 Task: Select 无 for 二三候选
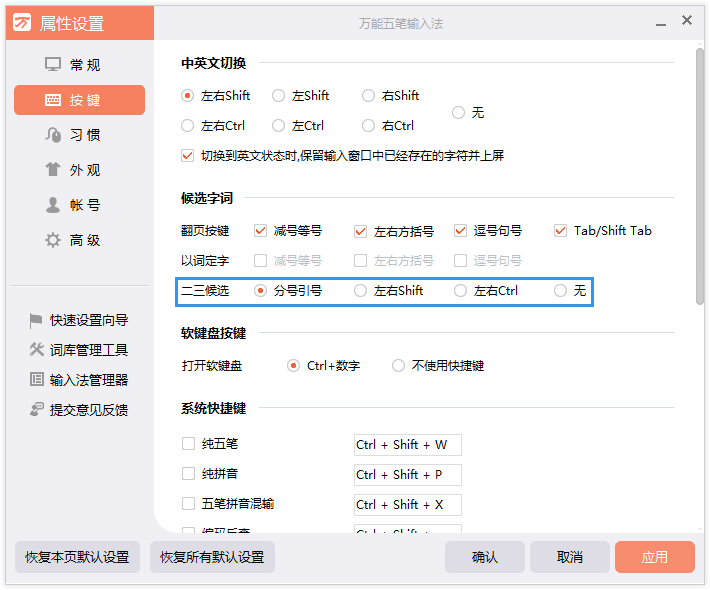click(x=561, y=290)
